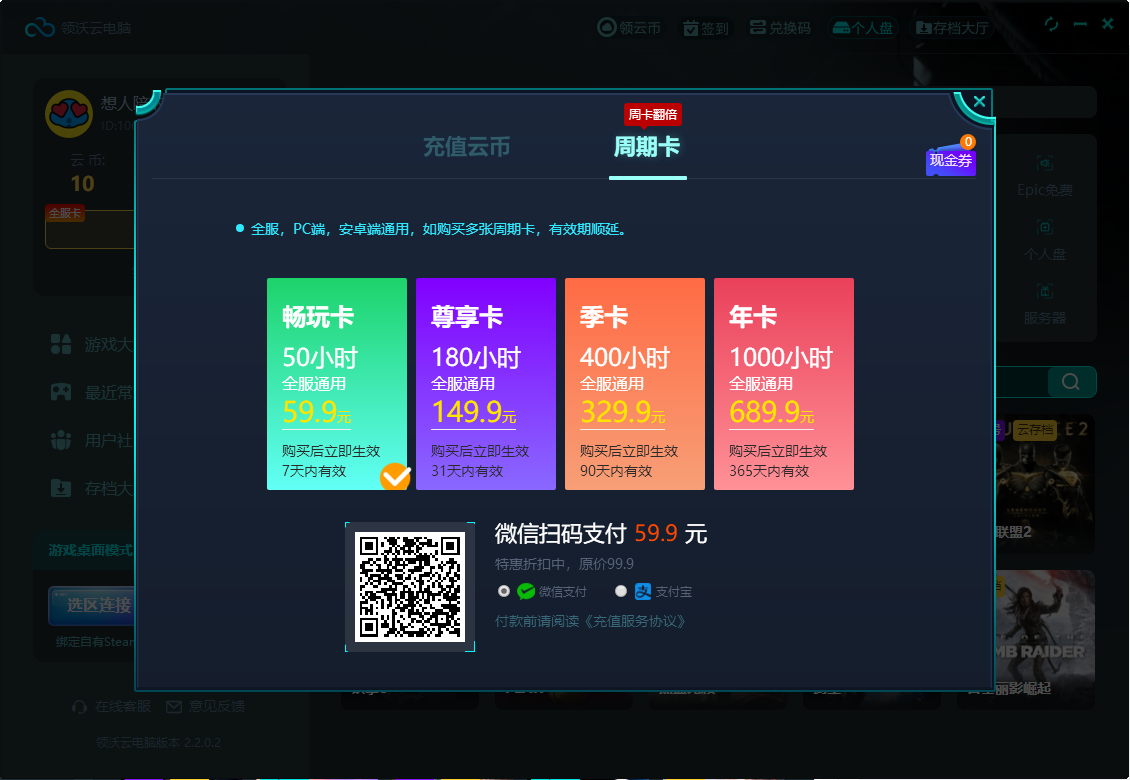Viewport: 1130px width, 780px height.
Task: Click the 选区连接 button
Action: pos(92,606)
